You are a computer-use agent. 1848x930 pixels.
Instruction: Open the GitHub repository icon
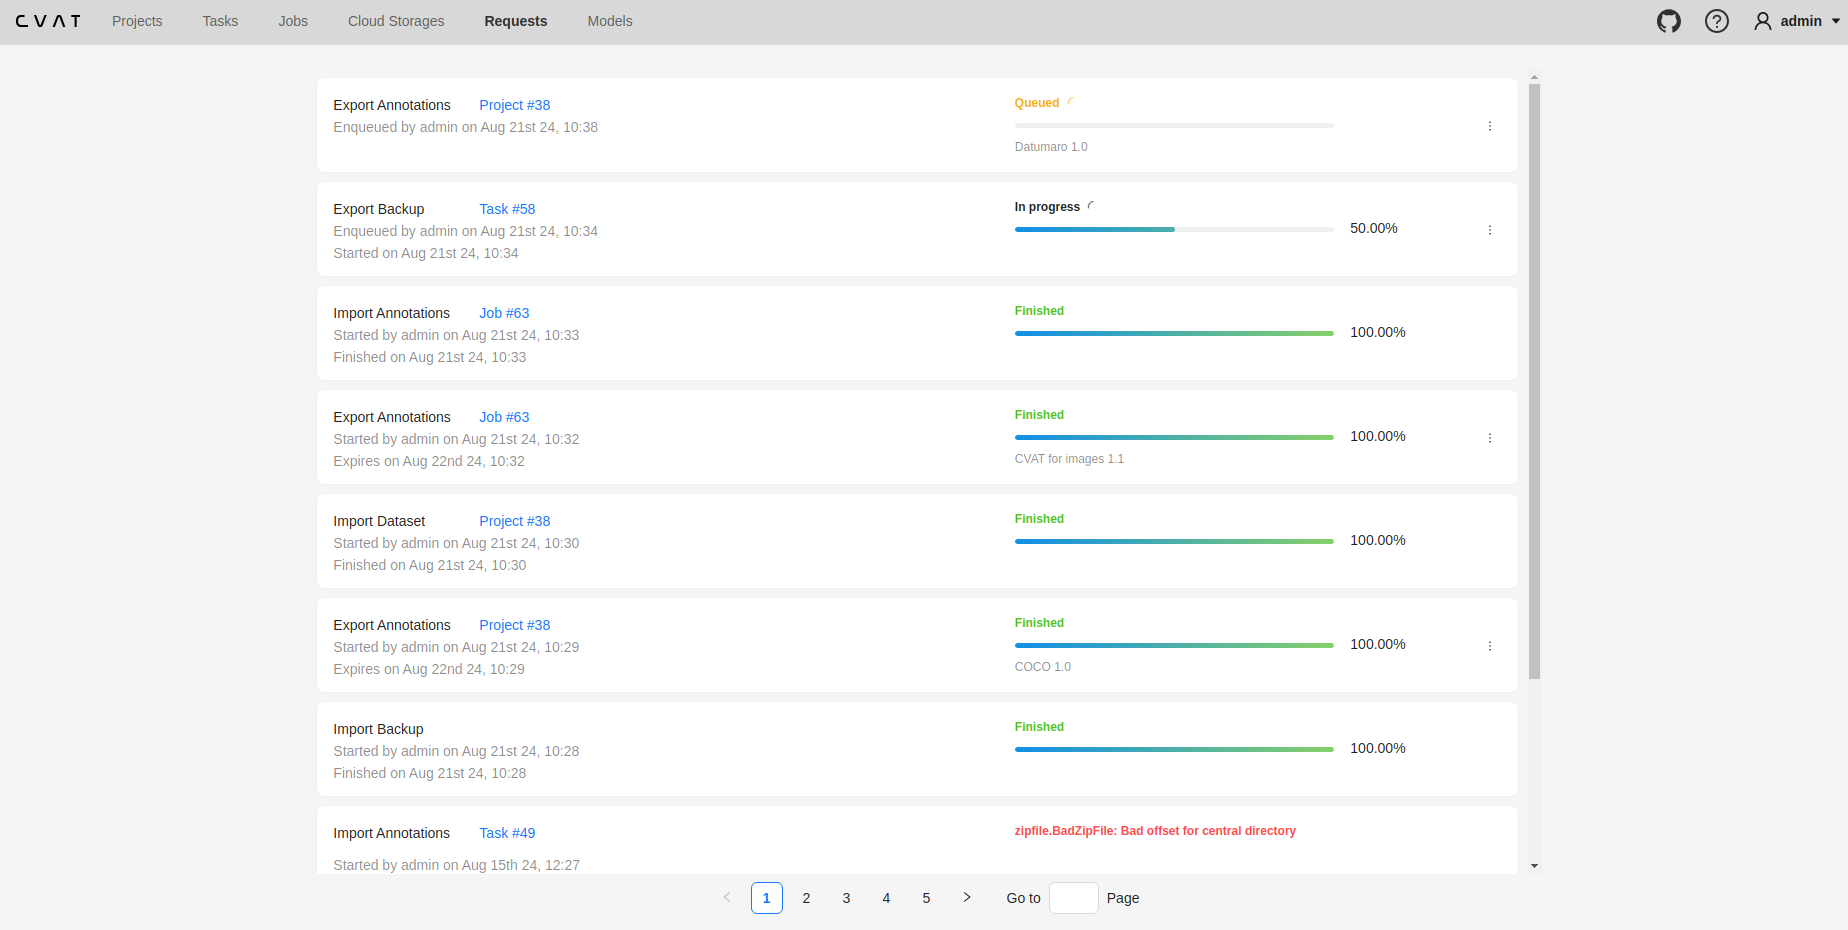(x=1668, y=21)
